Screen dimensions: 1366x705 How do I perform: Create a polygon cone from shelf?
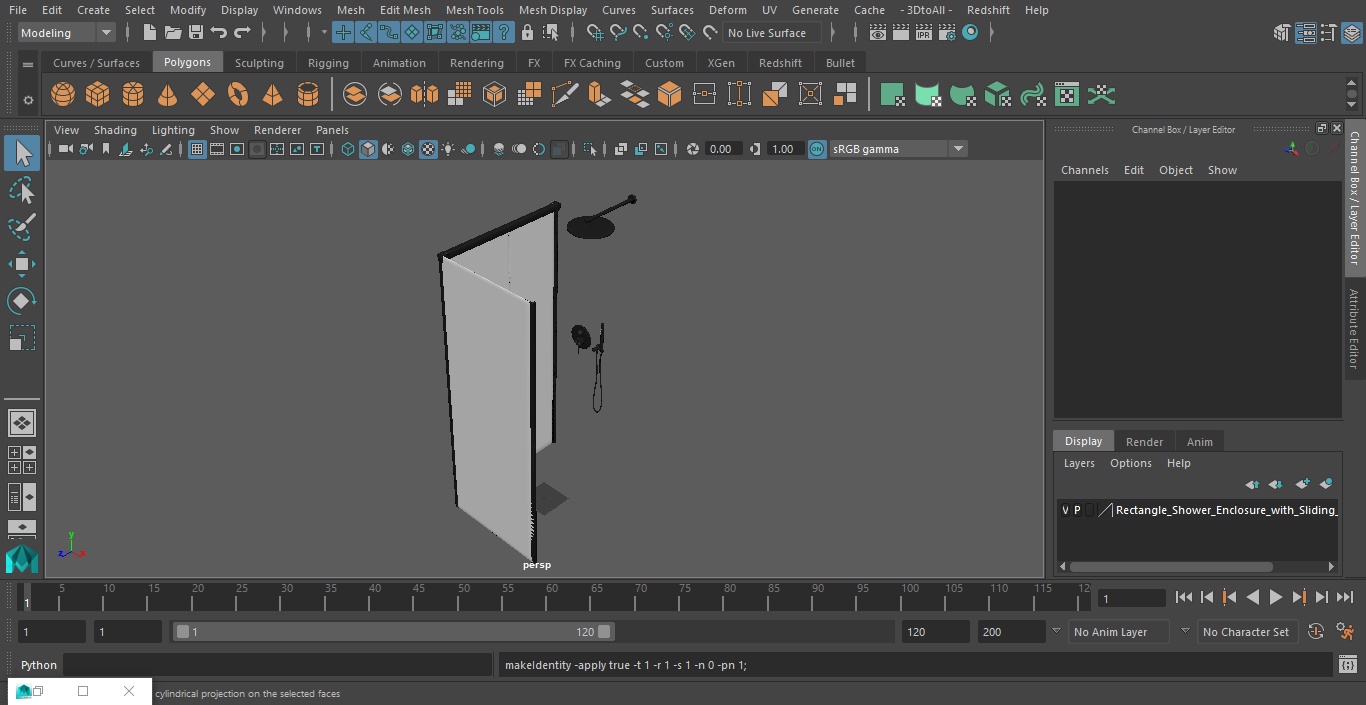[x=168, y=95]
